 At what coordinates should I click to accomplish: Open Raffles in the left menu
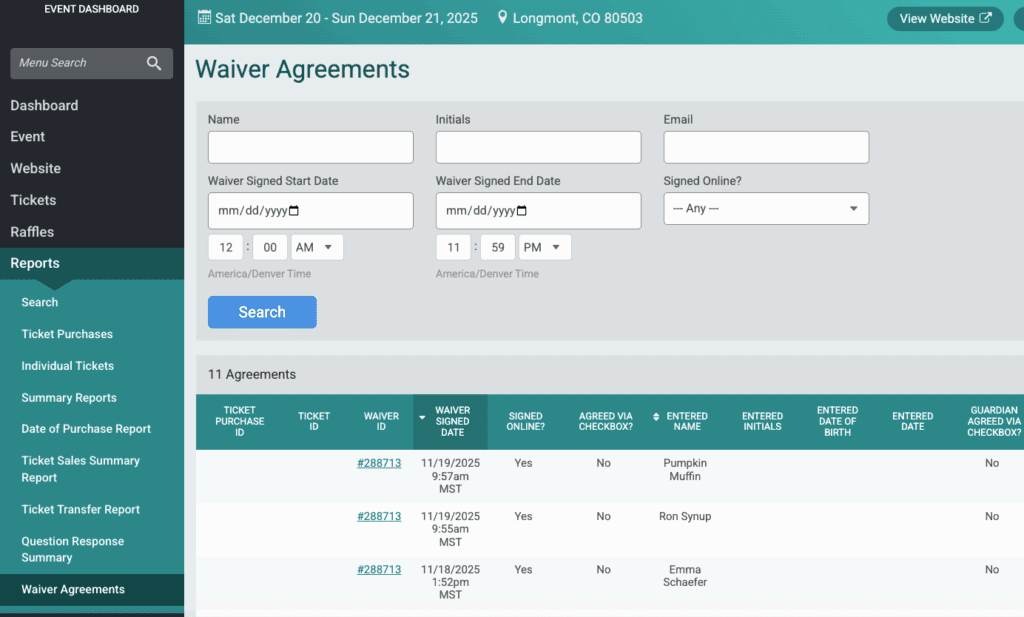point(32,232)
